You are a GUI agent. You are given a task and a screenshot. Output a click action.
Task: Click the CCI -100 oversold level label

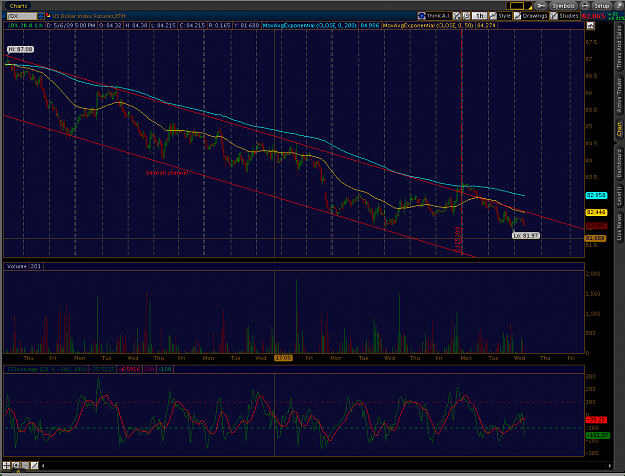[165, 369]
